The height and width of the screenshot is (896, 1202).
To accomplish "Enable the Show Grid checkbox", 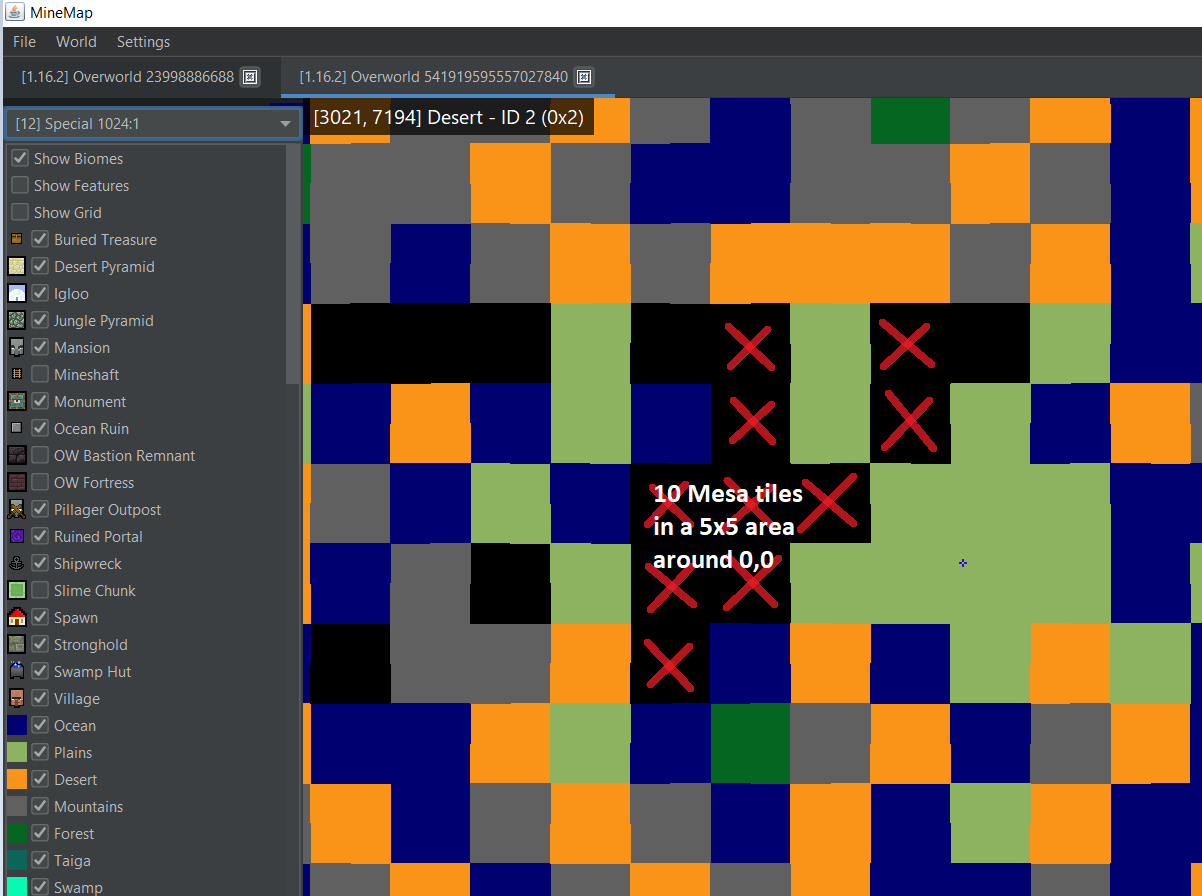I will tap(21, 212).
